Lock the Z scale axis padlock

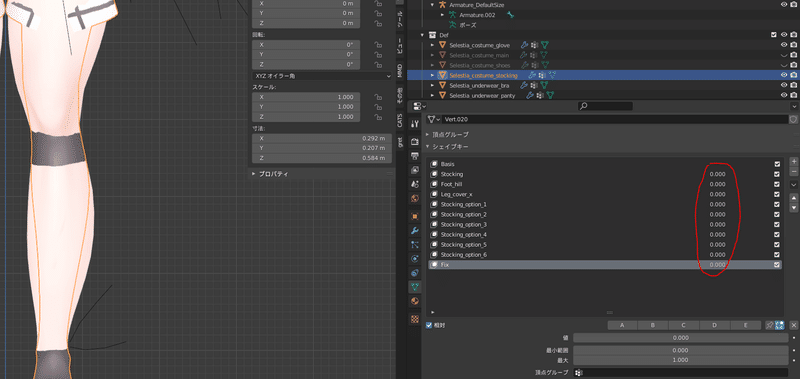[378, 117]
